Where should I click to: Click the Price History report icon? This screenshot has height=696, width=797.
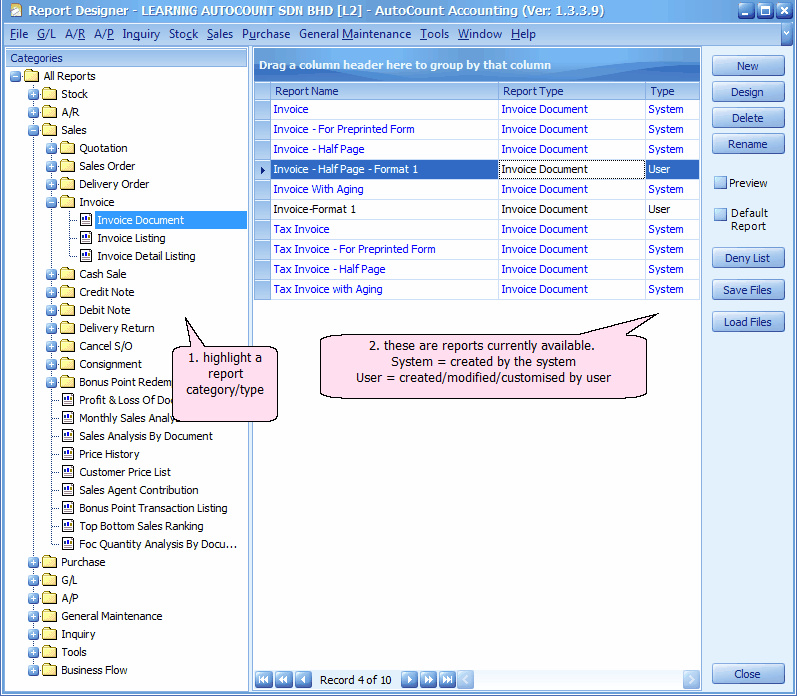[x=68, y=453]
